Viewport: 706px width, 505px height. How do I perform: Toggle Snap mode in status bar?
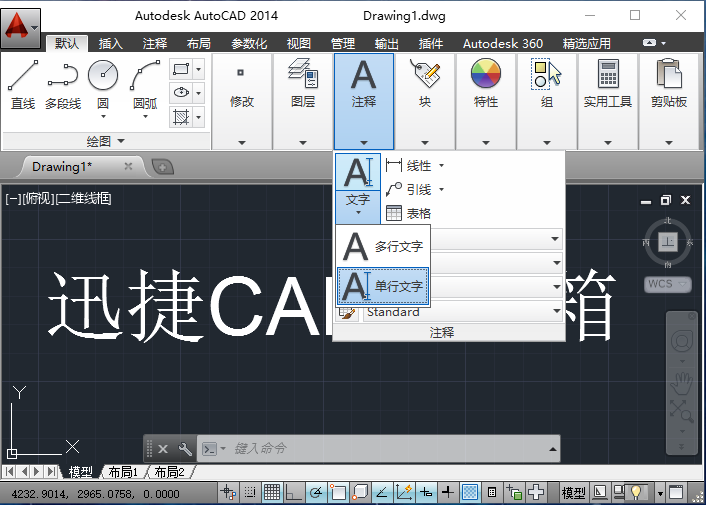[250, 492]
